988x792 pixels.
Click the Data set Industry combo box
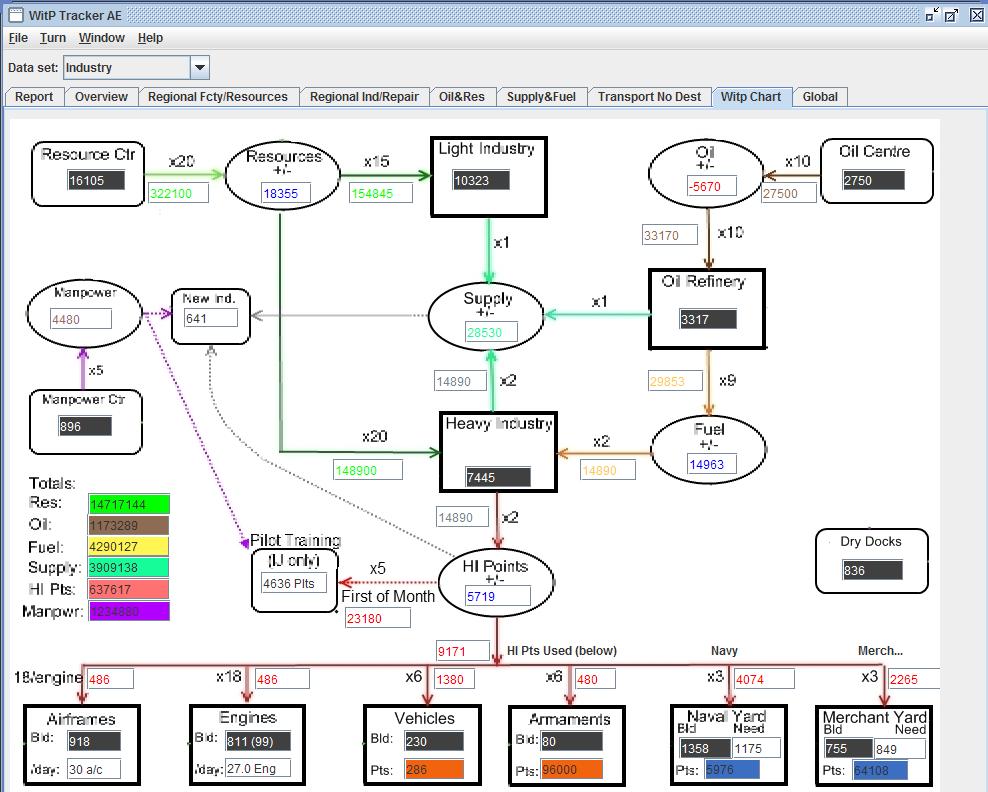coord(136,67)
